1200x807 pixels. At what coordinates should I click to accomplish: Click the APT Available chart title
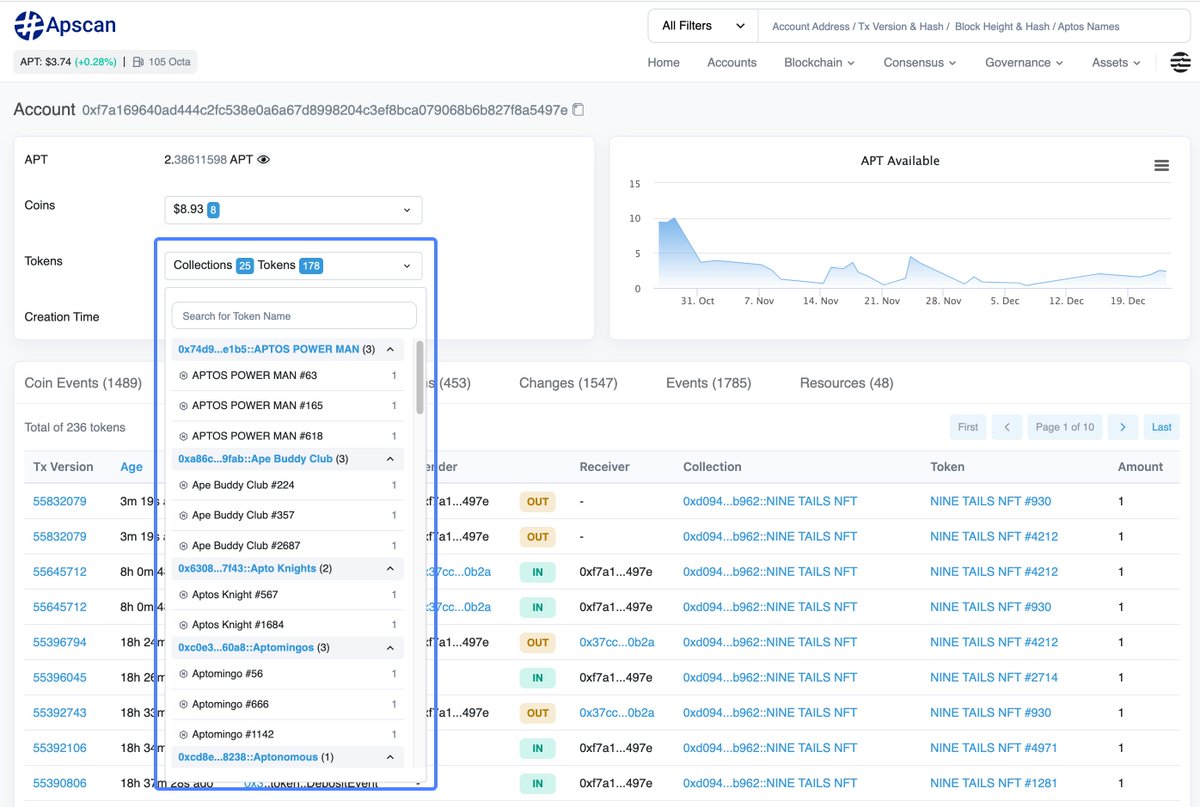coord(900,161)
